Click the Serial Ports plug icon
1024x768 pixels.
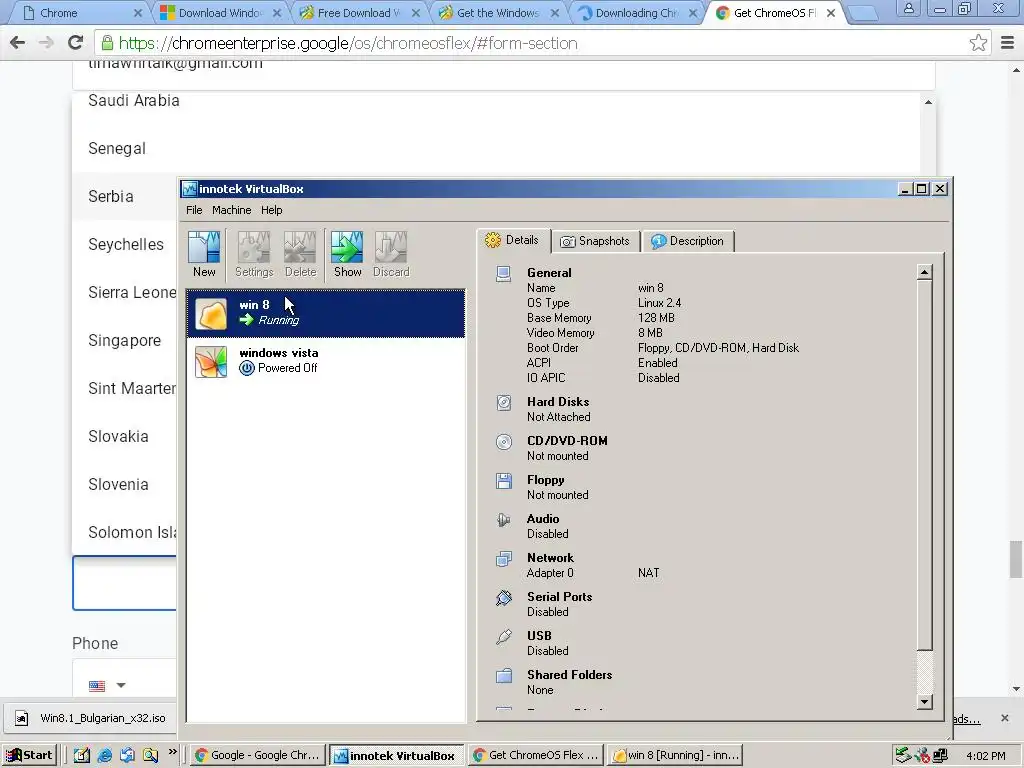tap(504, 598)
